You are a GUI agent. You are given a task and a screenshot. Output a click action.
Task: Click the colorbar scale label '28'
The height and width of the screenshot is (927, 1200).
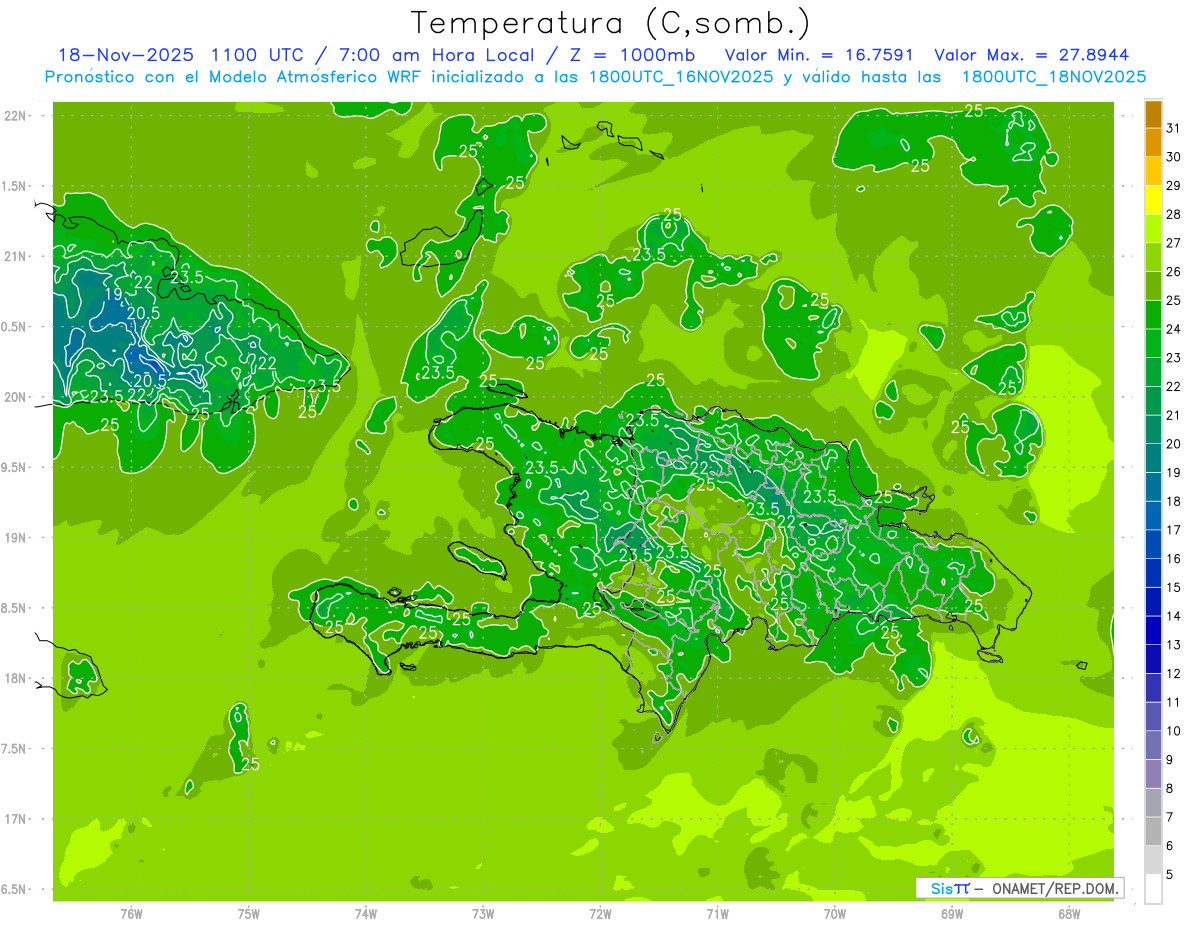(x=1173, y=214)
